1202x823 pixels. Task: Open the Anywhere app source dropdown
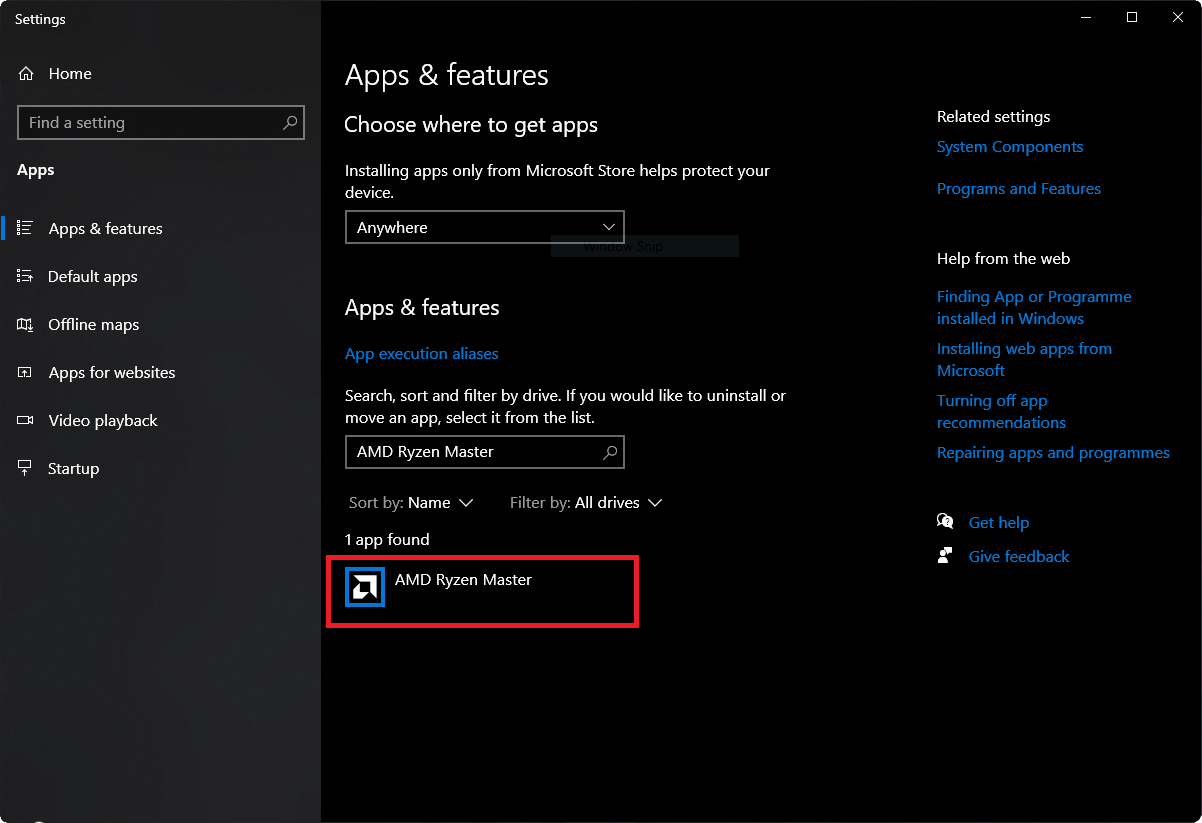point(485,227)
